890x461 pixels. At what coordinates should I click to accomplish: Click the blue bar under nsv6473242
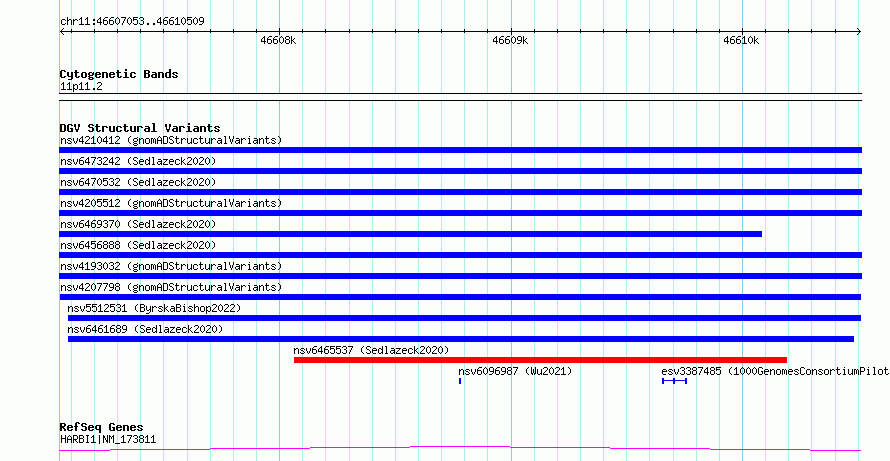(x=461, y=171)
